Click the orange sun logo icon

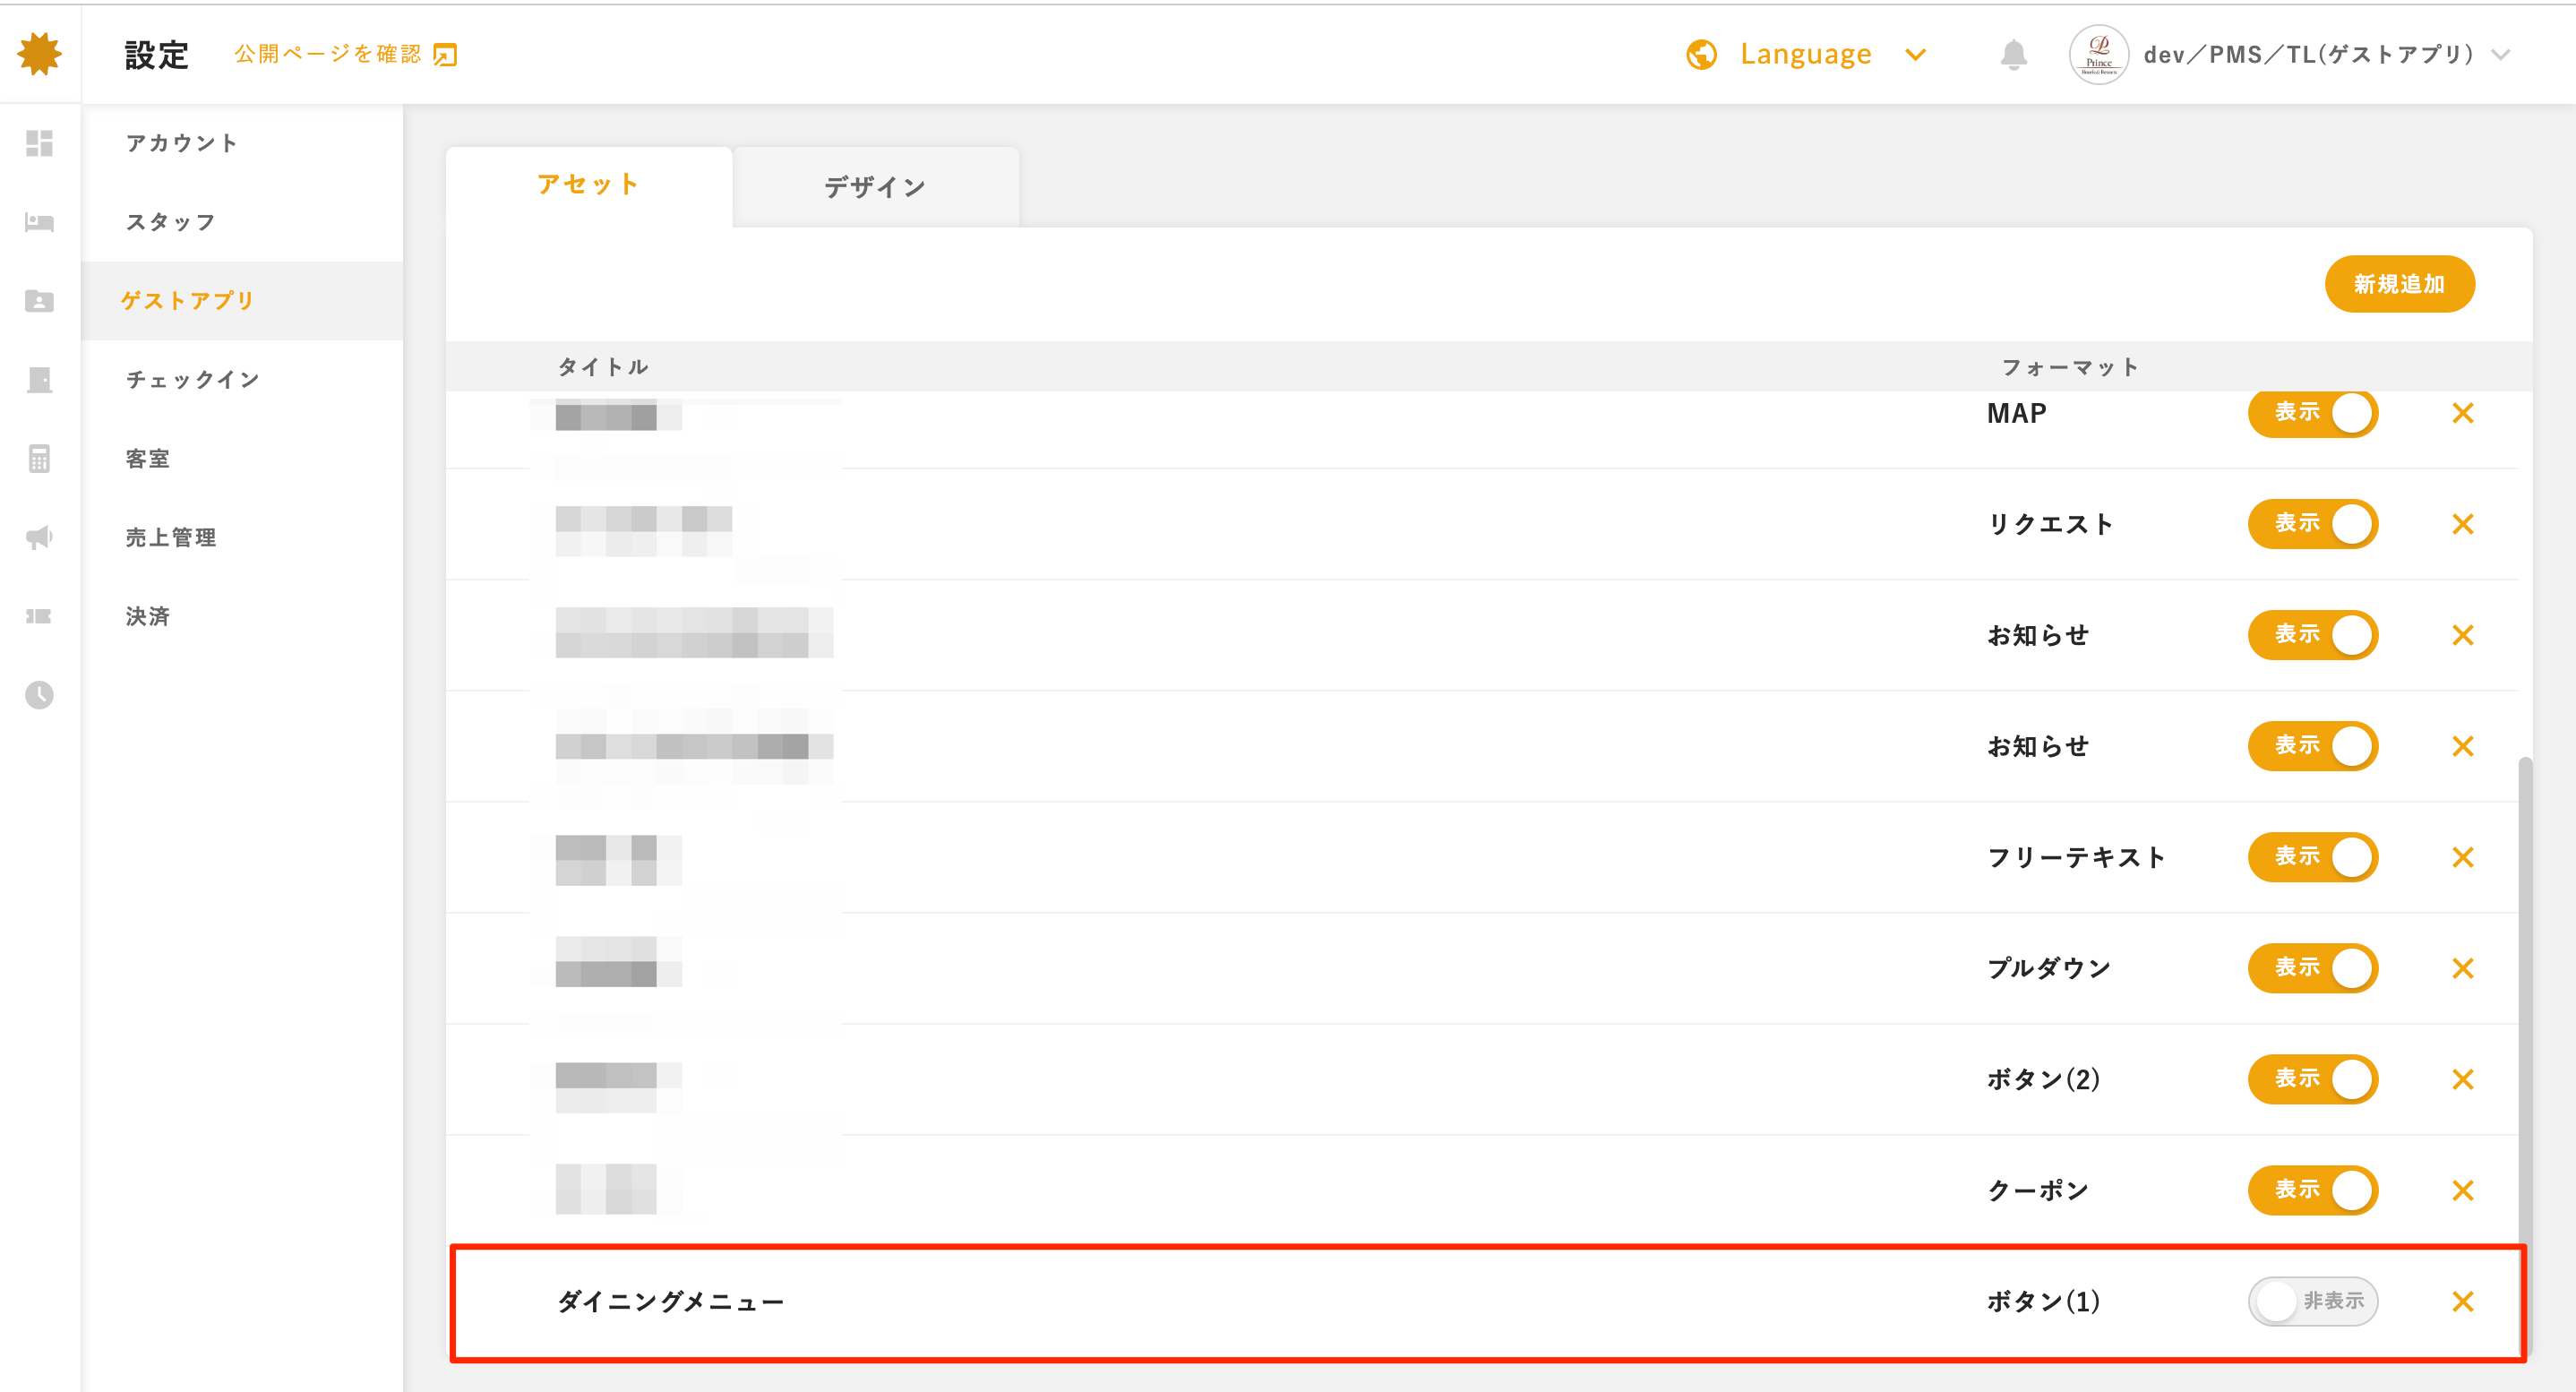pos(40,54)
